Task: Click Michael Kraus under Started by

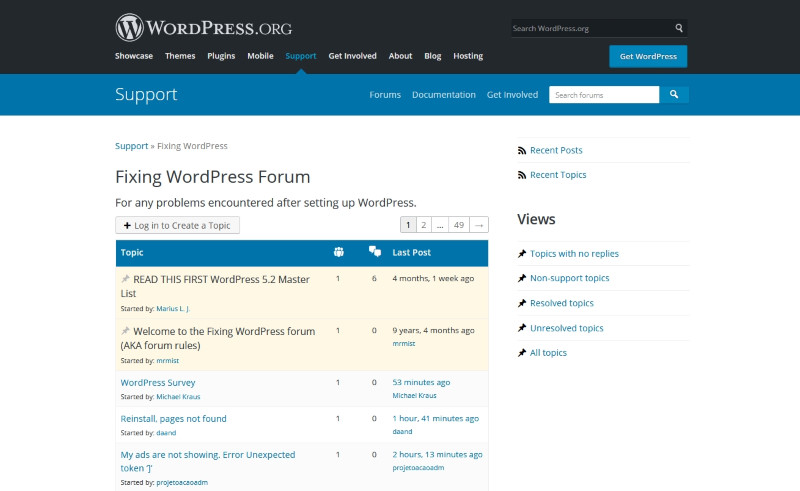Action: click(x=178, y=397)
